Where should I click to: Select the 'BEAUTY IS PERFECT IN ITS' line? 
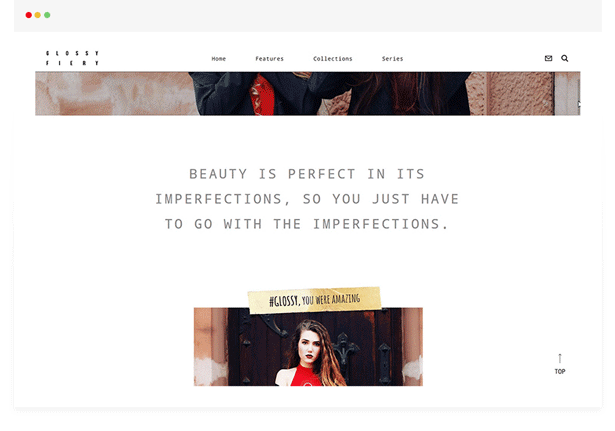[307, 174]
